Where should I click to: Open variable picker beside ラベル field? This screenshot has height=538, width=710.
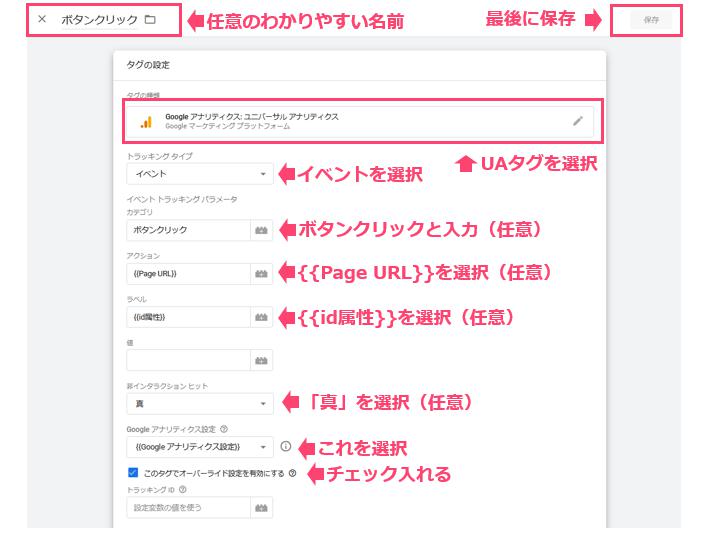tap(261, 317)
